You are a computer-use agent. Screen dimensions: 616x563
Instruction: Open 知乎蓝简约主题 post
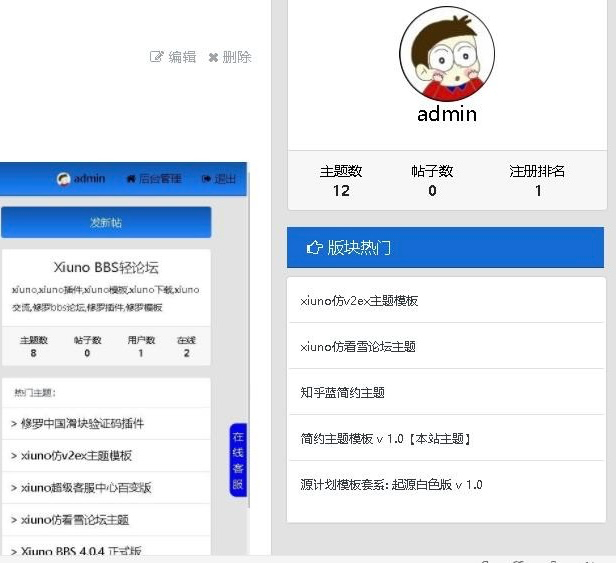pyautogui.click(x=342, y=392)
